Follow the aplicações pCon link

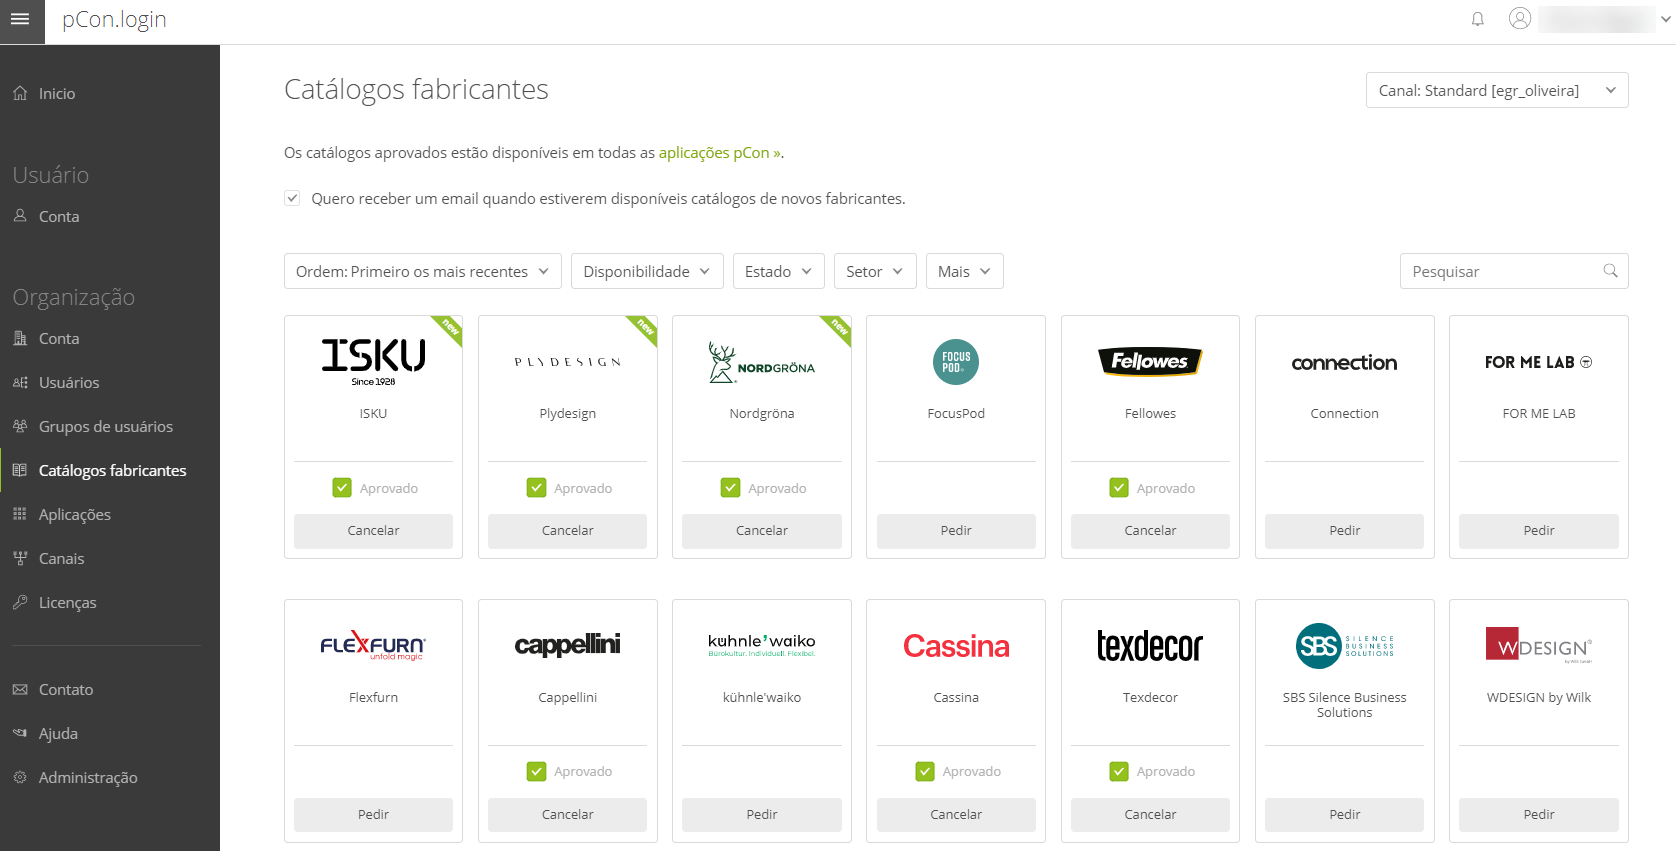(x=719, y=152)
